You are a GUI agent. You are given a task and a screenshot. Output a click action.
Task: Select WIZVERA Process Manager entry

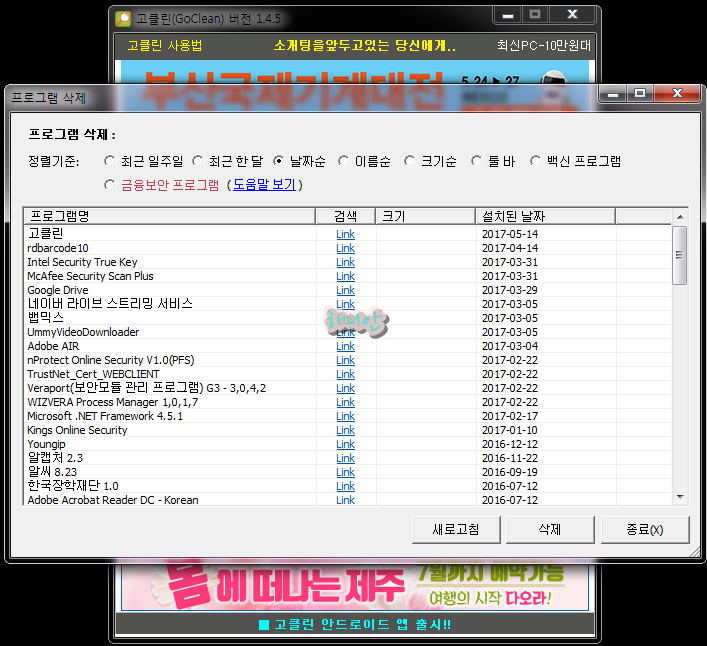(112, 402)
